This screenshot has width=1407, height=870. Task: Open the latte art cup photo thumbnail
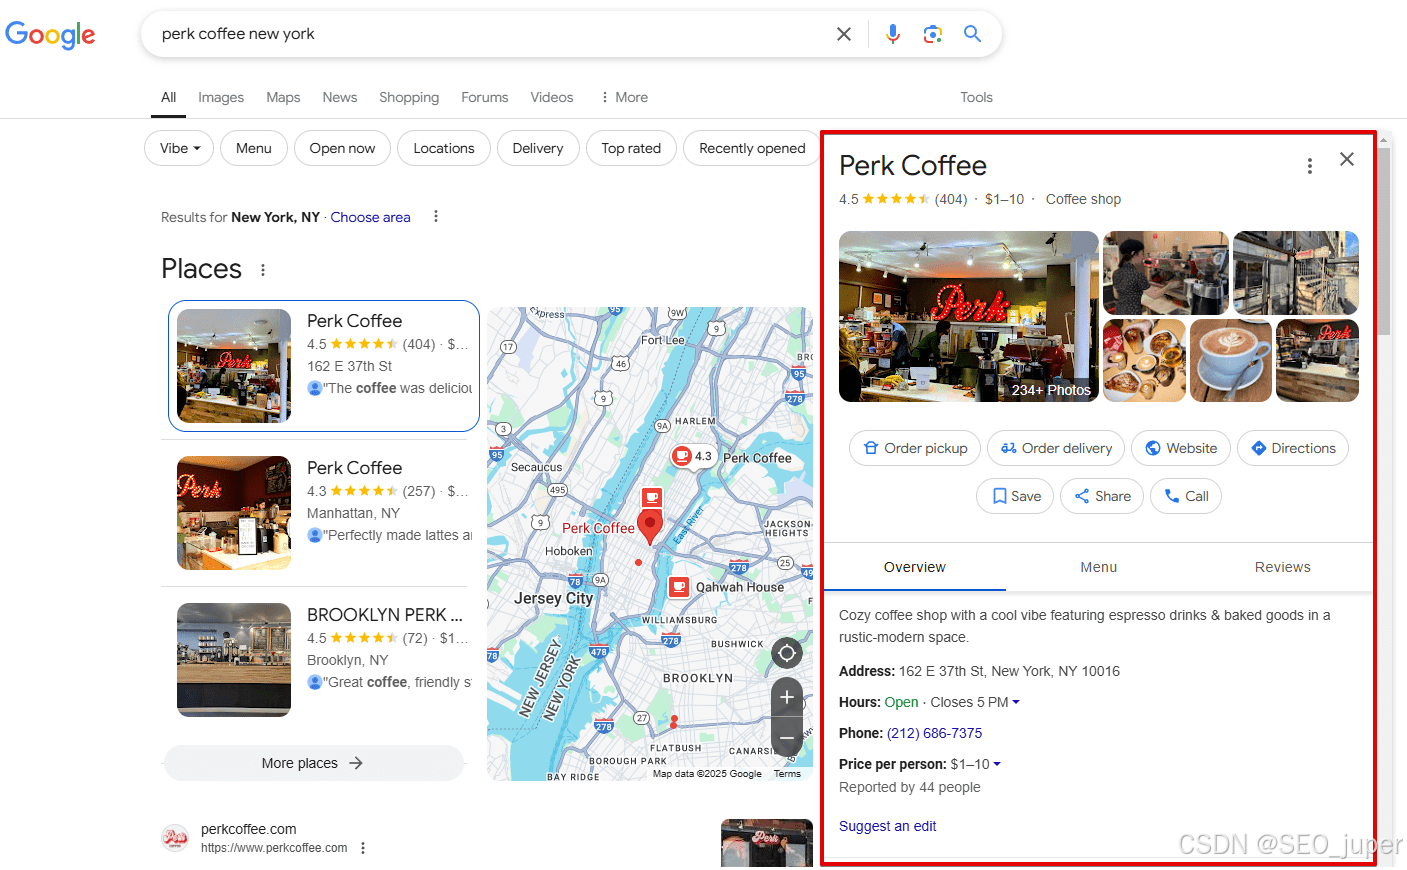pos(1231,360)
